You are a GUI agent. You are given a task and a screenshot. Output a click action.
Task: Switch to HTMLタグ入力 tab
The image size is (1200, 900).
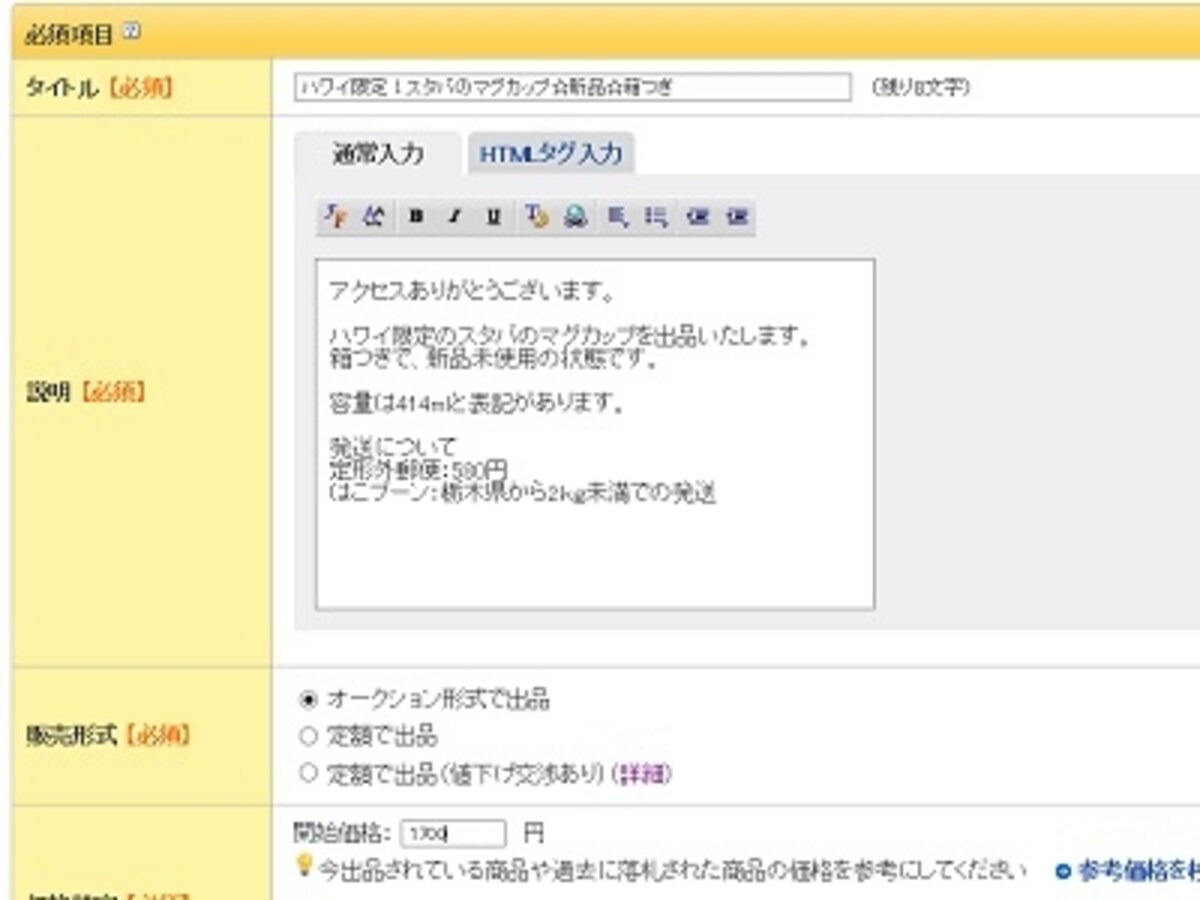pyautogui.click(x=551, y=154)
